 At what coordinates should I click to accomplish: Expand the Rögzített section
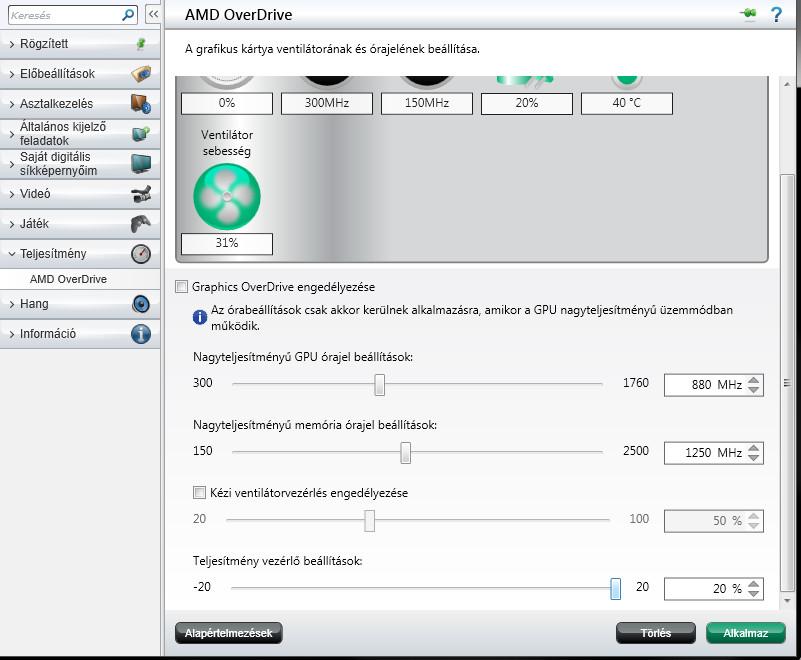click(12, 44)
